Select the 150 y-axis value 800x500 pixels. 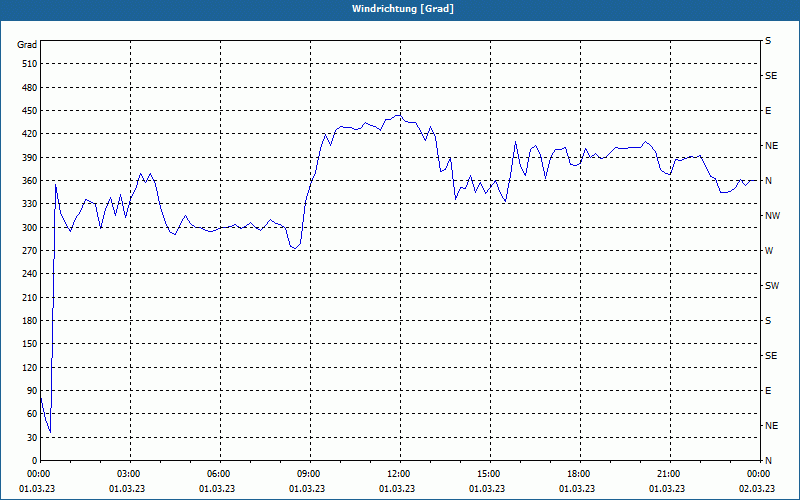pos(30,344)
